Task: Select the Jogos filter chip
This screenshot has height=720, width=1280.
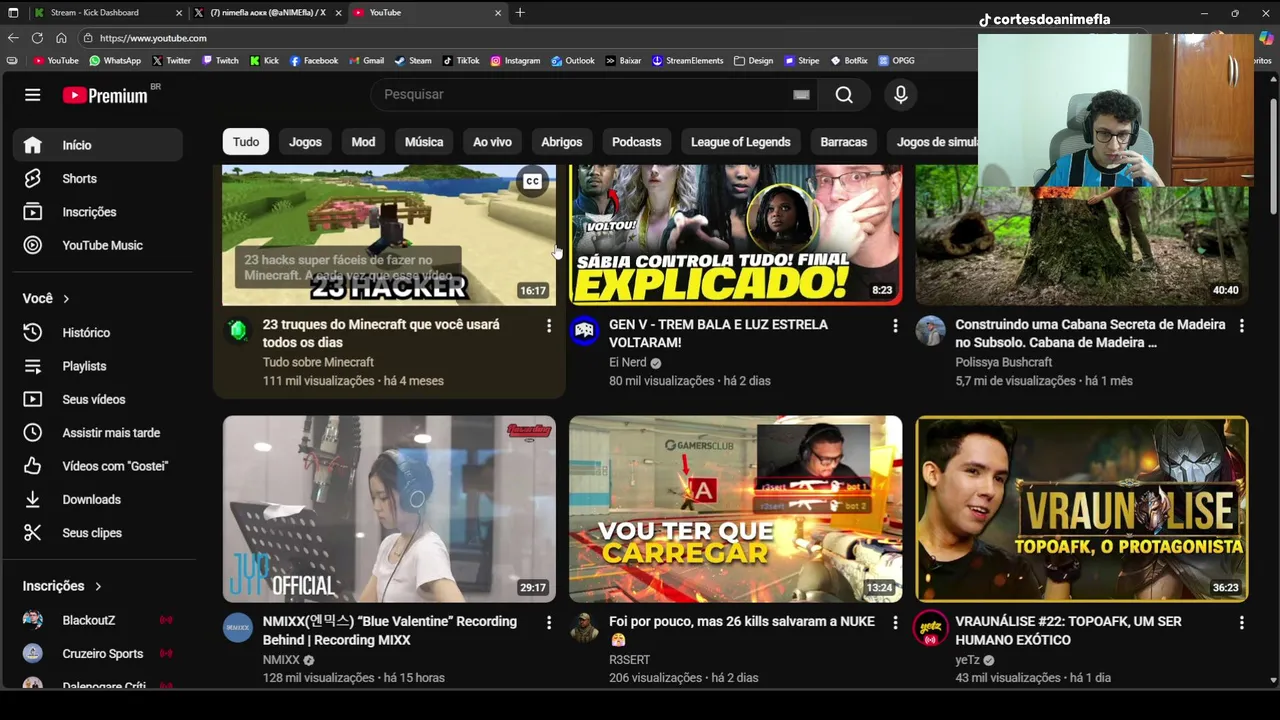Action: [305, 142]
